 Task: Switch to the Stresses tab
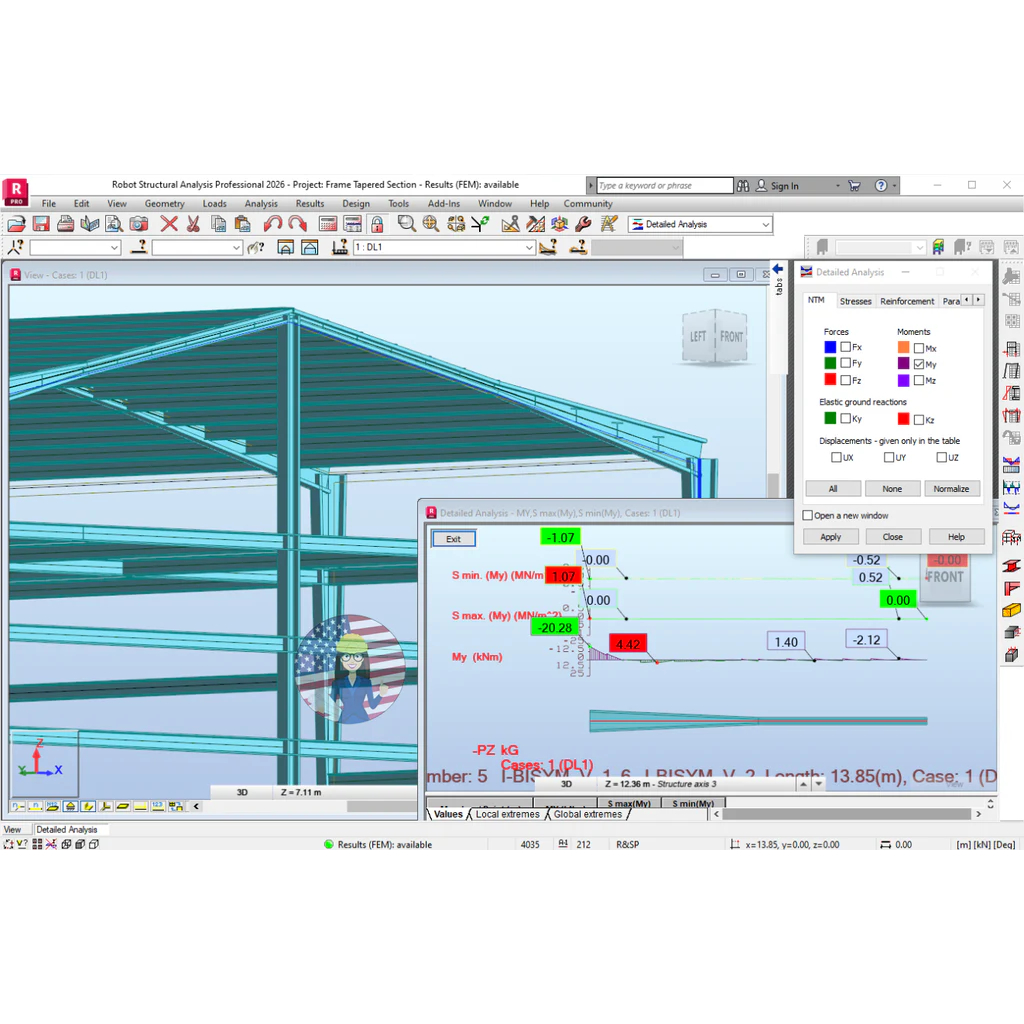point(856,301)
